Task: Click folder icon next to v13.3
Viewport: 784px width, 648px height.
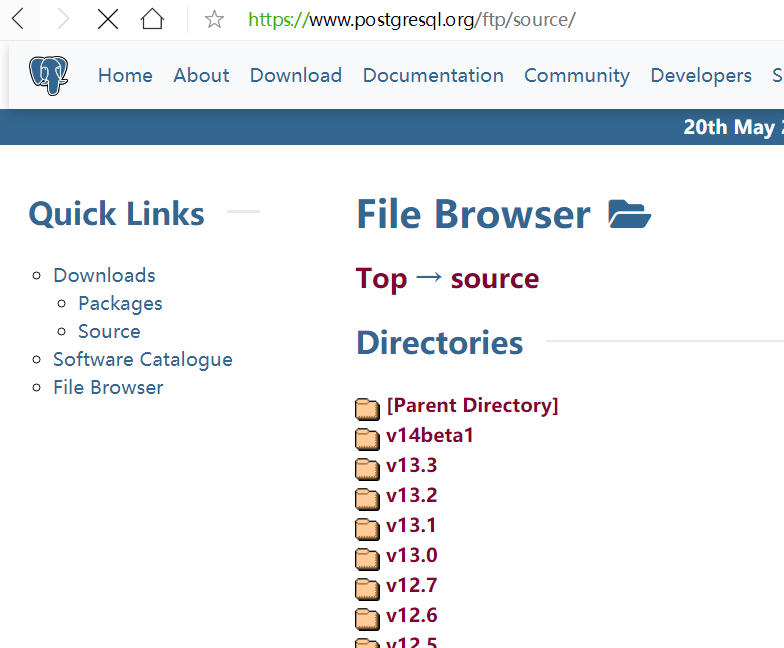Action: point(368,468)
